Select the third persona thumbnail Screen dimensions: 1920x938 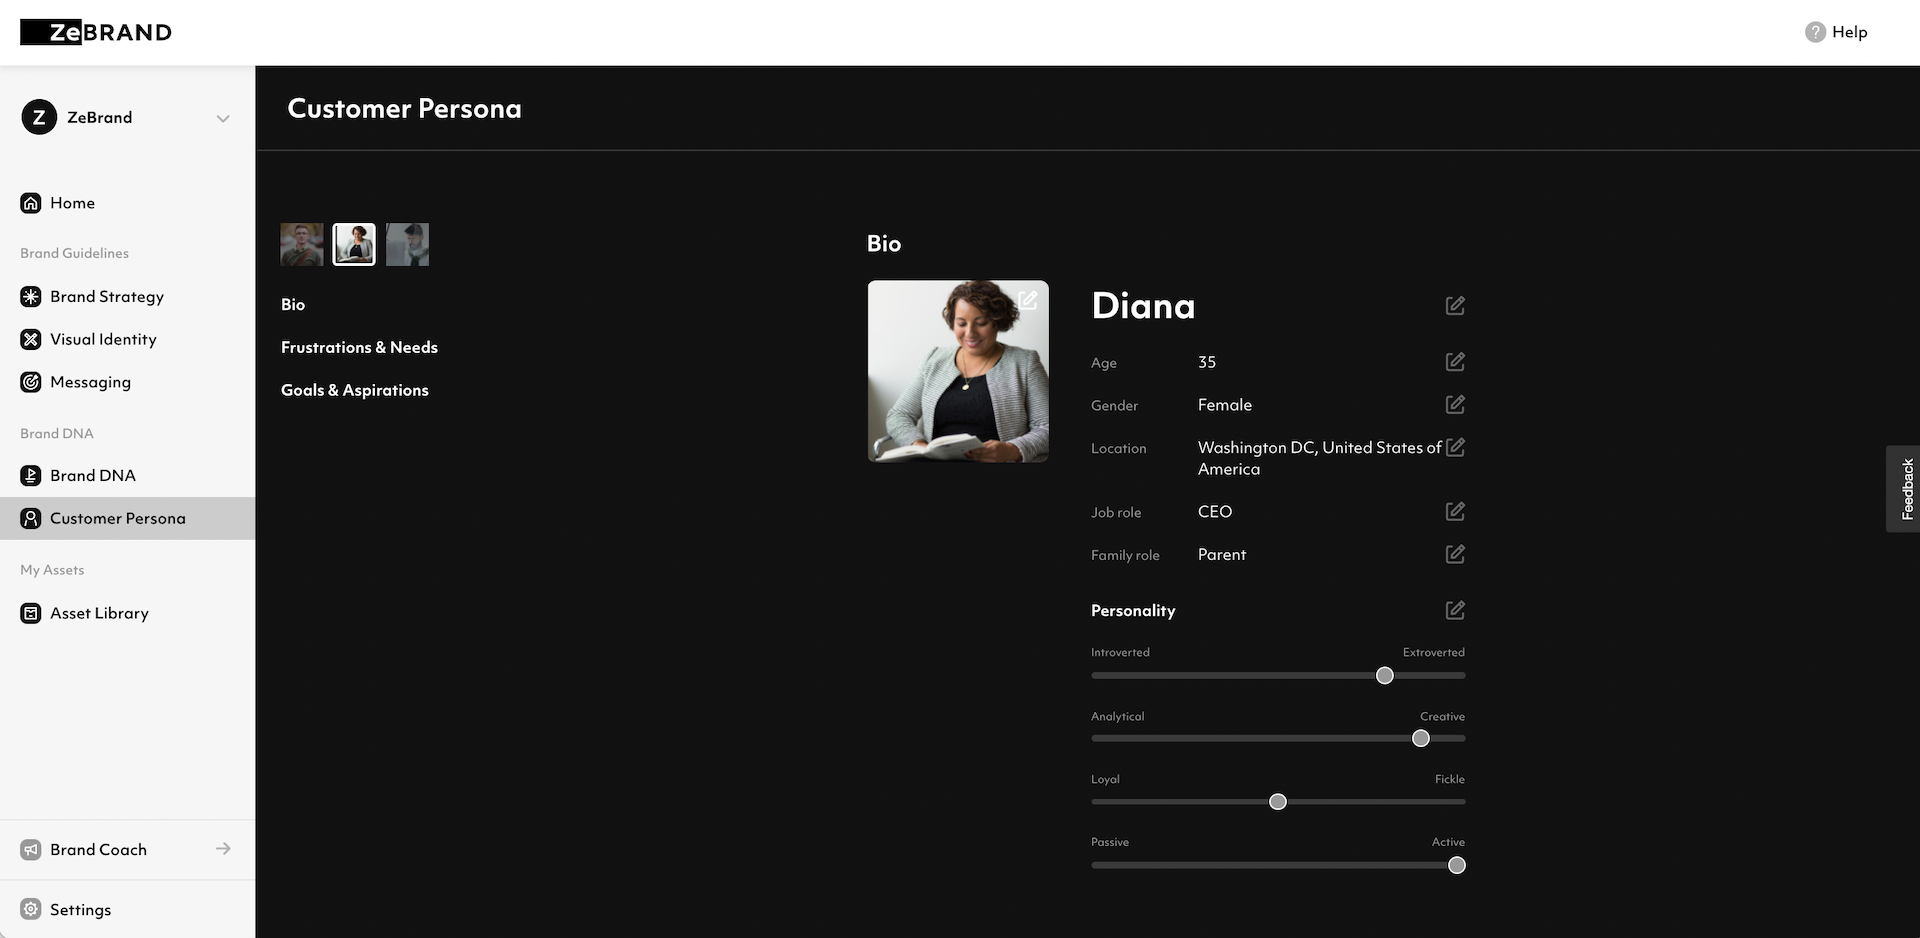[407, 244]
